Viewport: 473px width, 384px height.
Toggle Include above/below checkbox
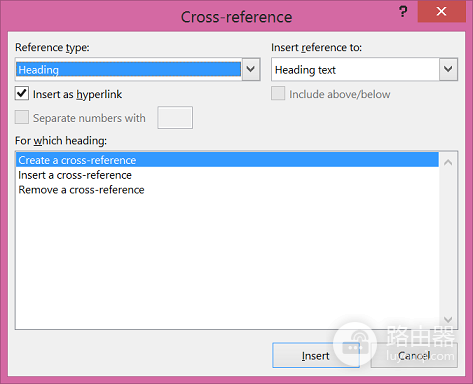coord(278,94)
